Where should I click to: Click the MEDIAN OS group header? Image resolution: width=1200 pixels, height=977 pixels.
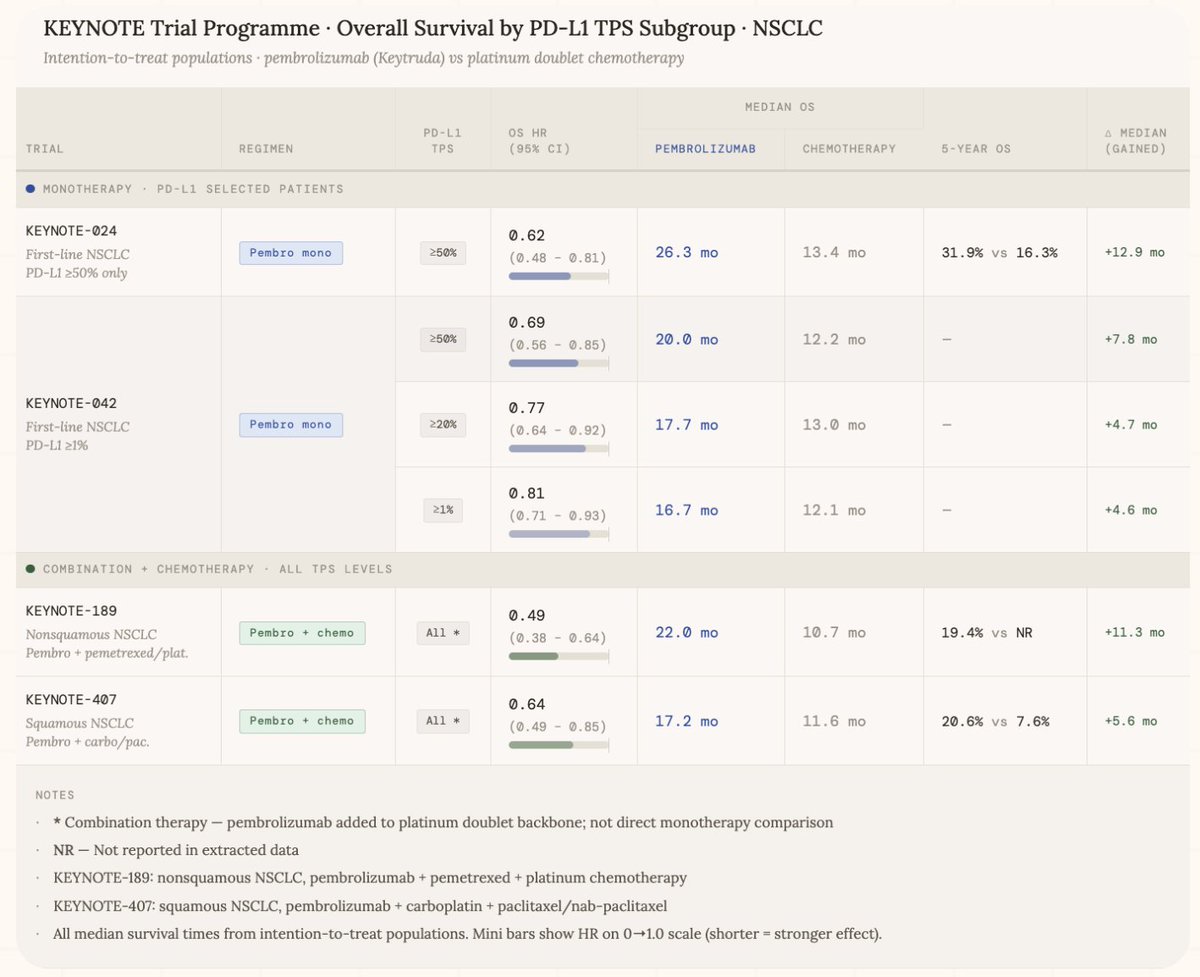780,106
